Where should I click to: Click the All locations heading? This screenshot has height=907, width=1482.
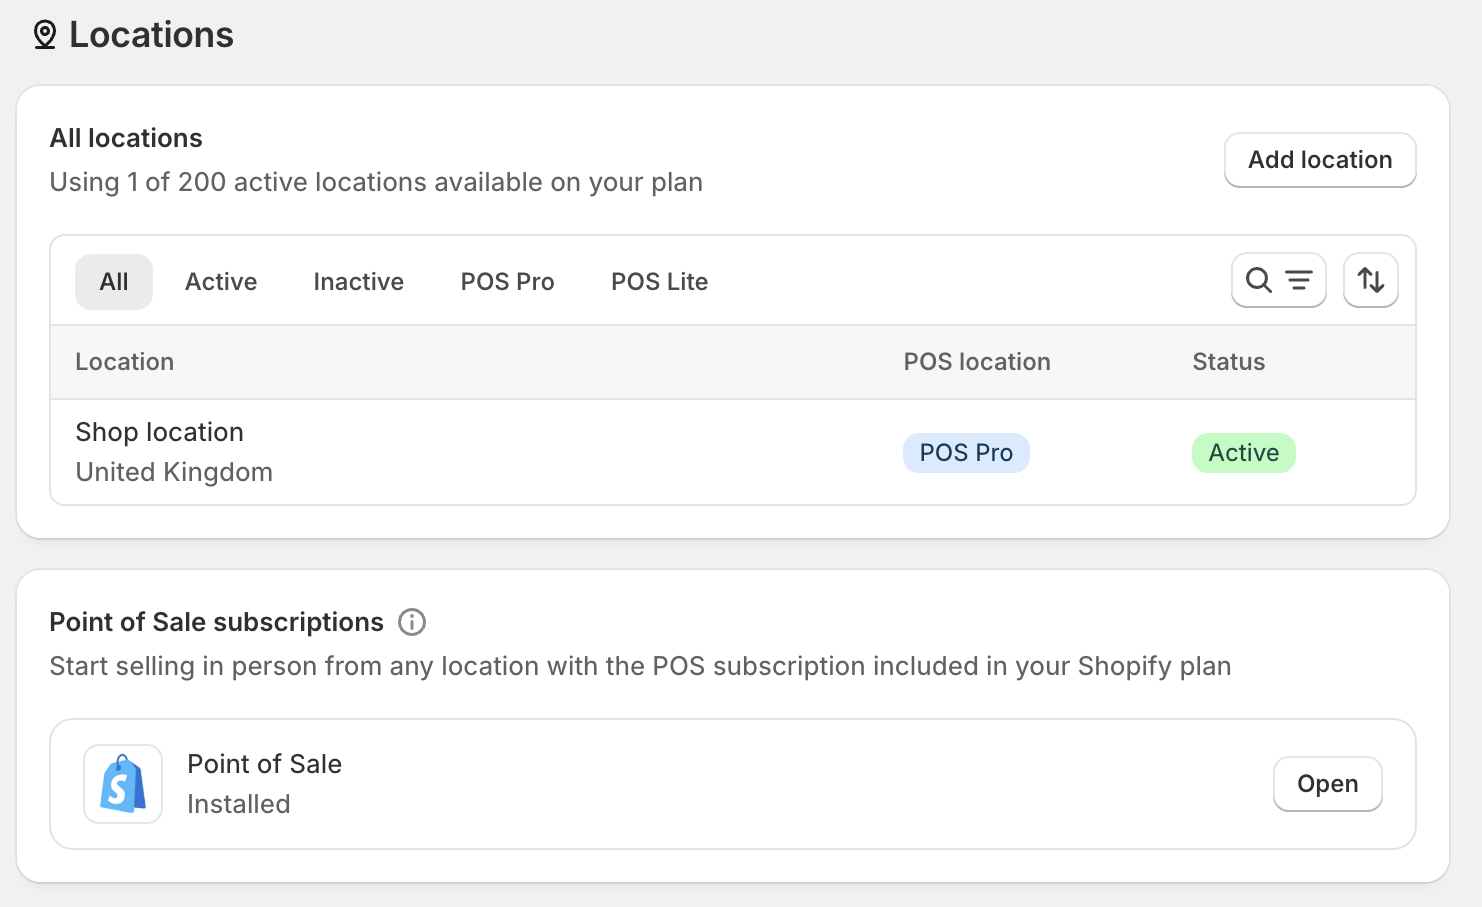pos(126,138)
